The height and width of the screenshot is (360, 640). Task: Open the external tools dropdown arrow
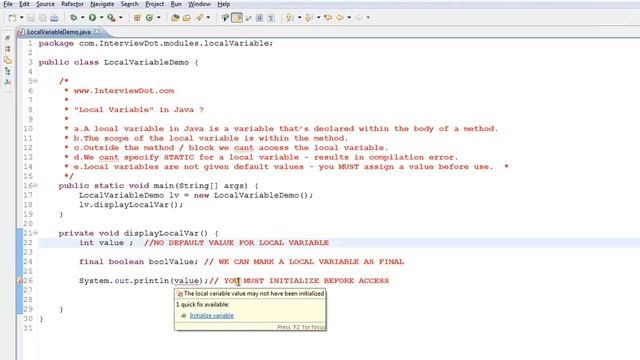tap(120, 18)
